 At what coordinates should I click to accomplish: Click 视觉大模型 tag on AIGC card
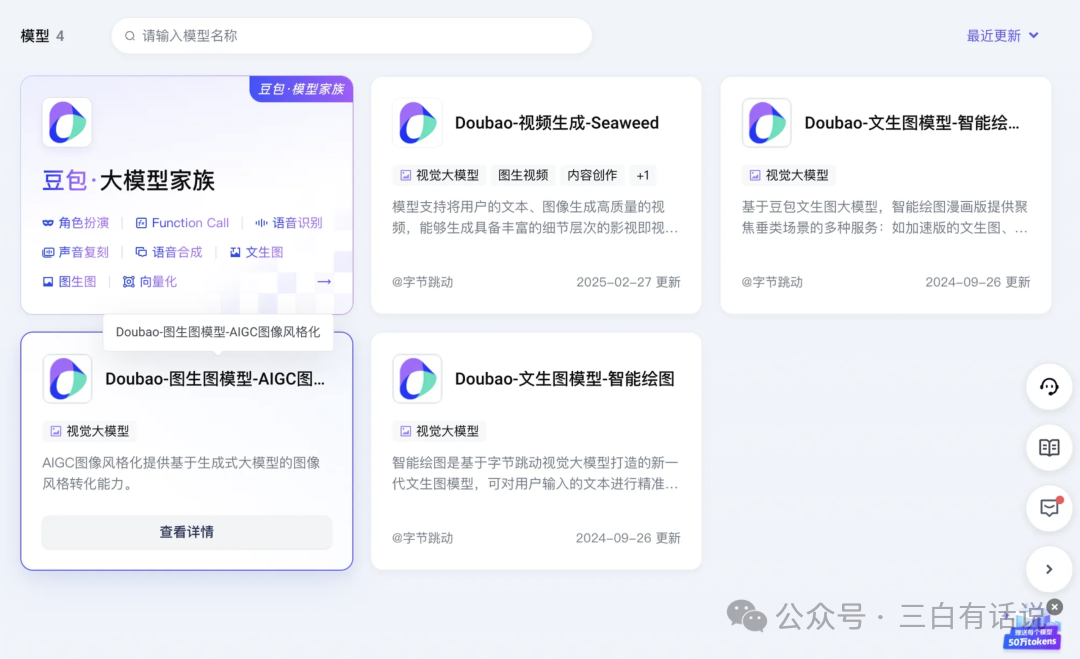(90, 431)
